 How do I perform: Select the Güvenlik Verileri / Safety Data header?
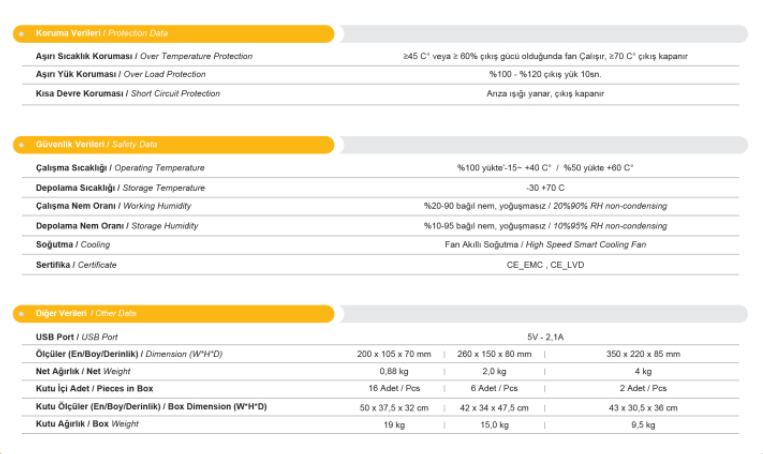(96, 145)
